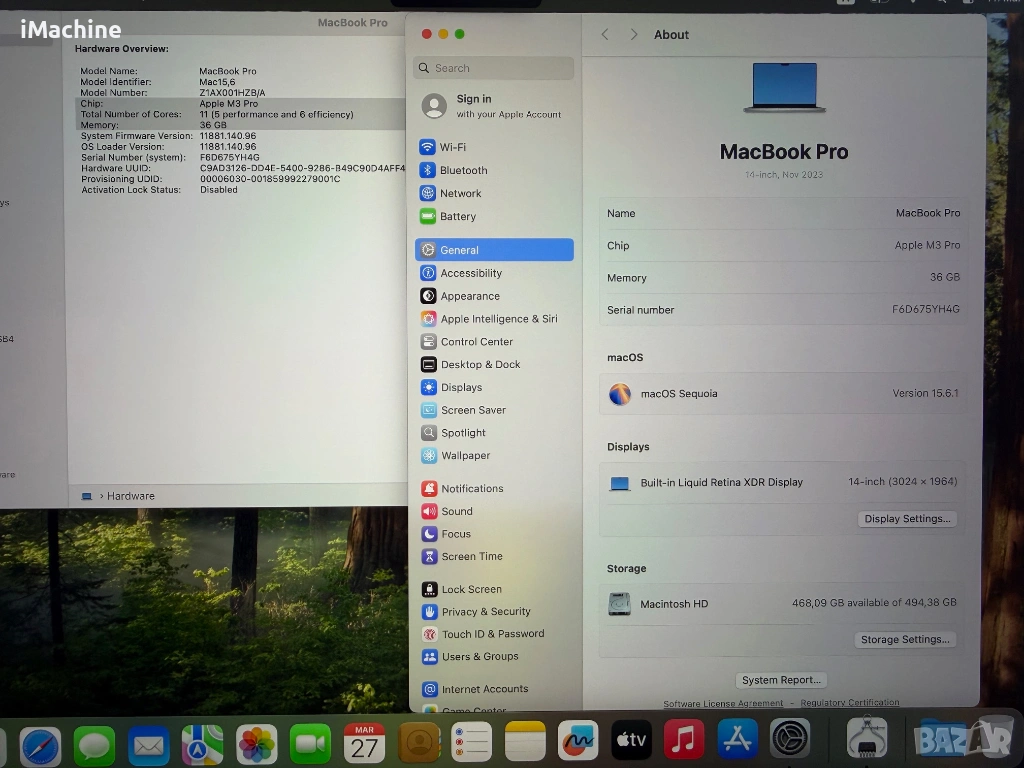Open Touch ID & Password settings
This screenshot has height=768, width=1024.
pyautogui.click(x=492, y=634)
